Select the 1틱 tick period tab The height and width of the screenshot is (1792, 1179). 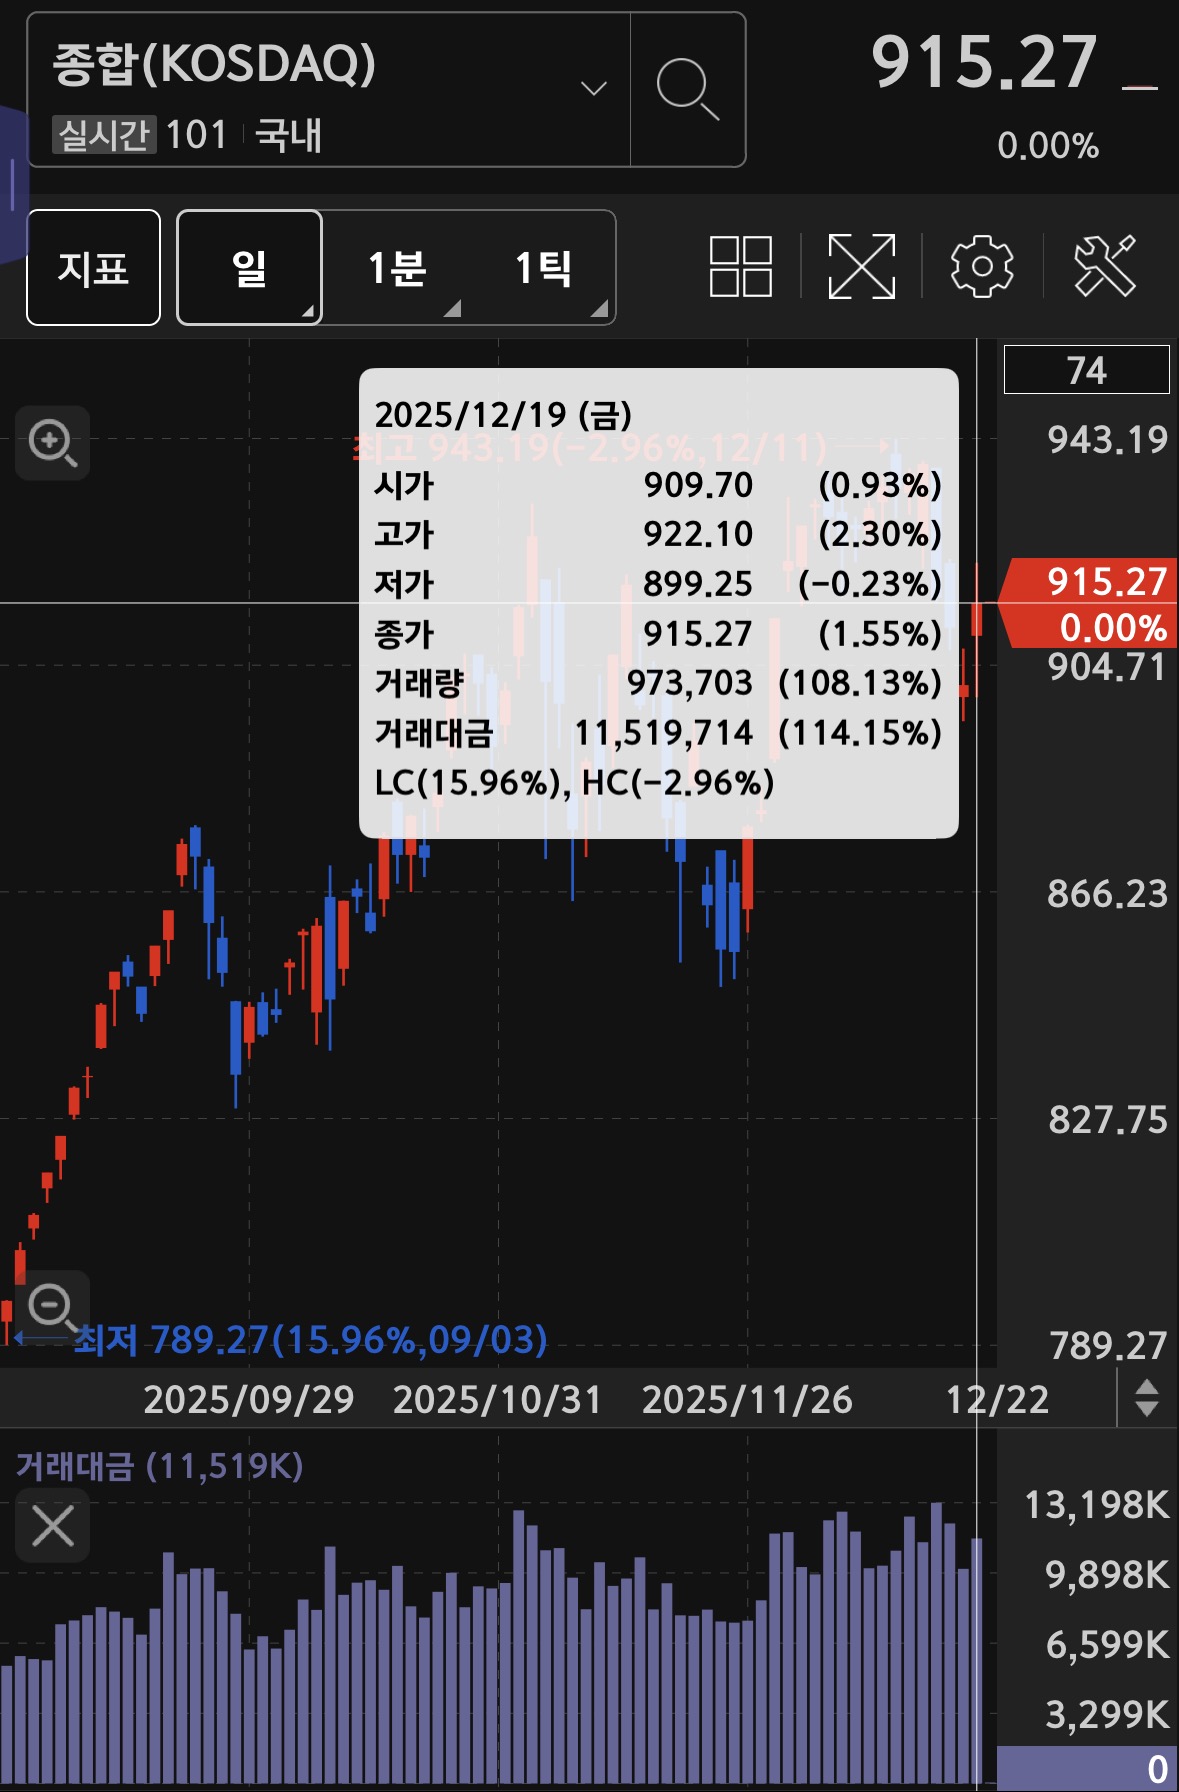tap(543, 267)
